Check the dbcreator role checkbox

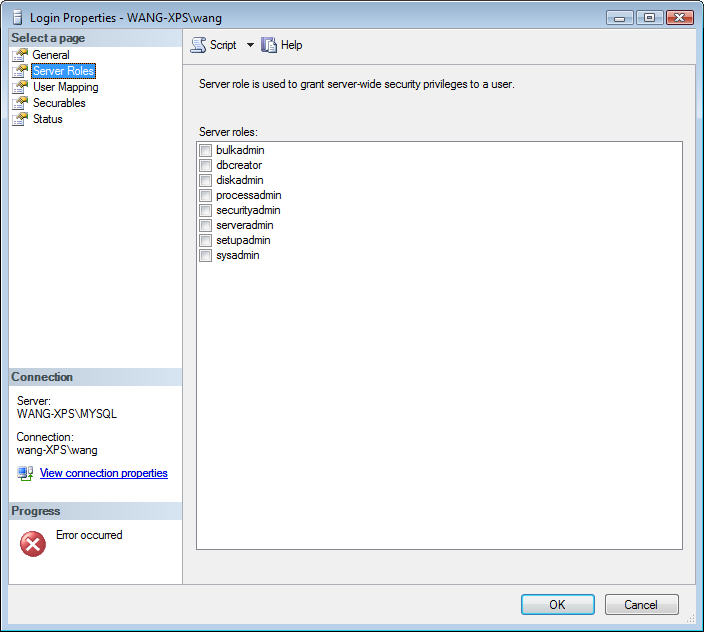pyautogui.click(x=205, y=165)
